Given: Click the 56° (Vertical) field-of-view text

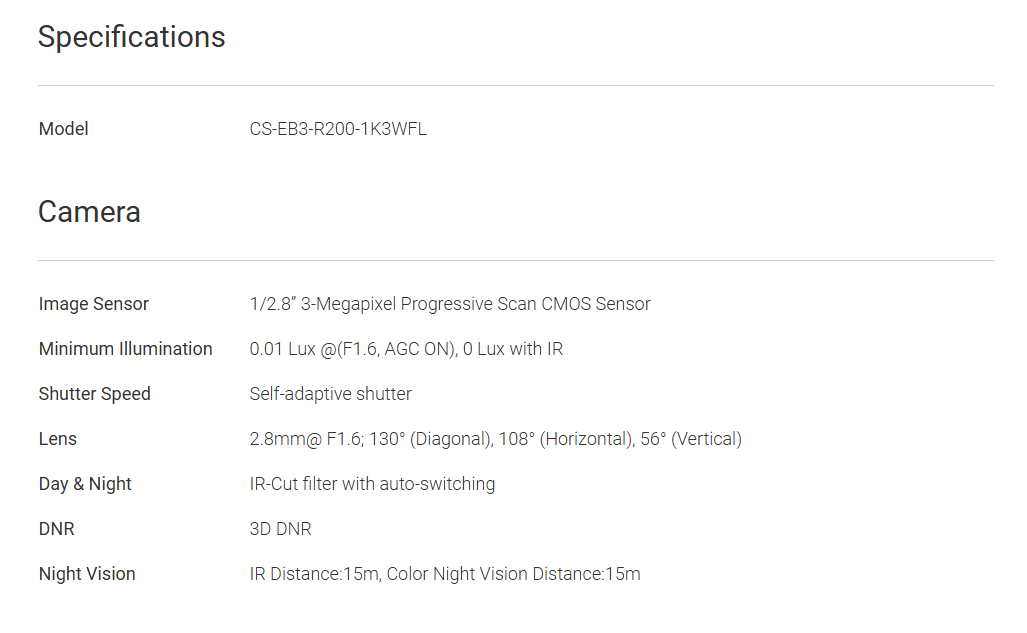Looking at the screenshot, I should tap(691, 439).
